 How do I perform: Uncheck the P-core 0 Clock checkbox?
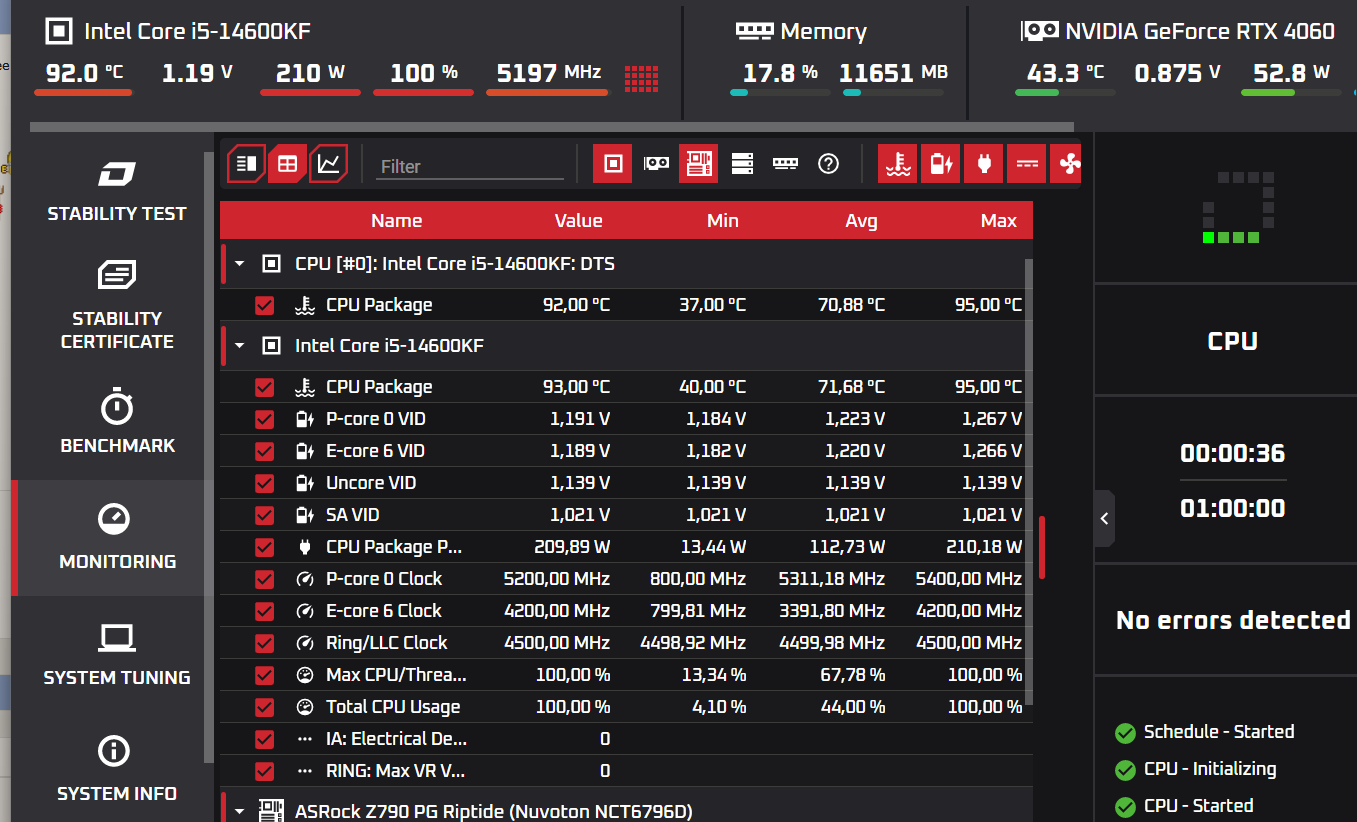[x=264, y=579]
